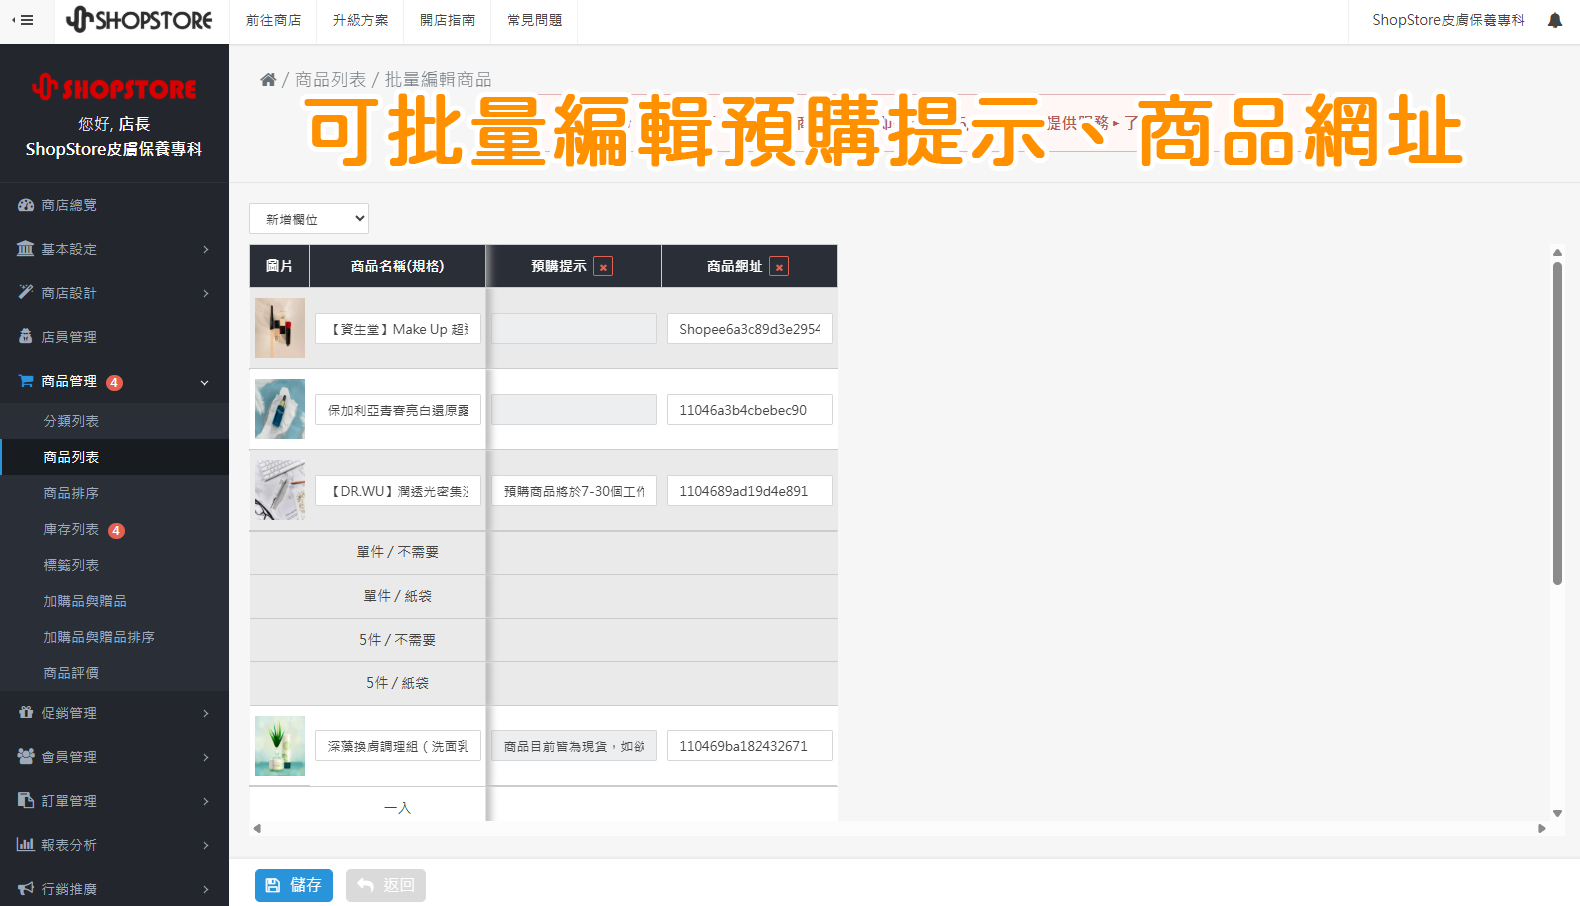The height and width of the screenshot is (906, 1580).
Task: Open 店員管理 in the sidebar
Action: [114, 337]
